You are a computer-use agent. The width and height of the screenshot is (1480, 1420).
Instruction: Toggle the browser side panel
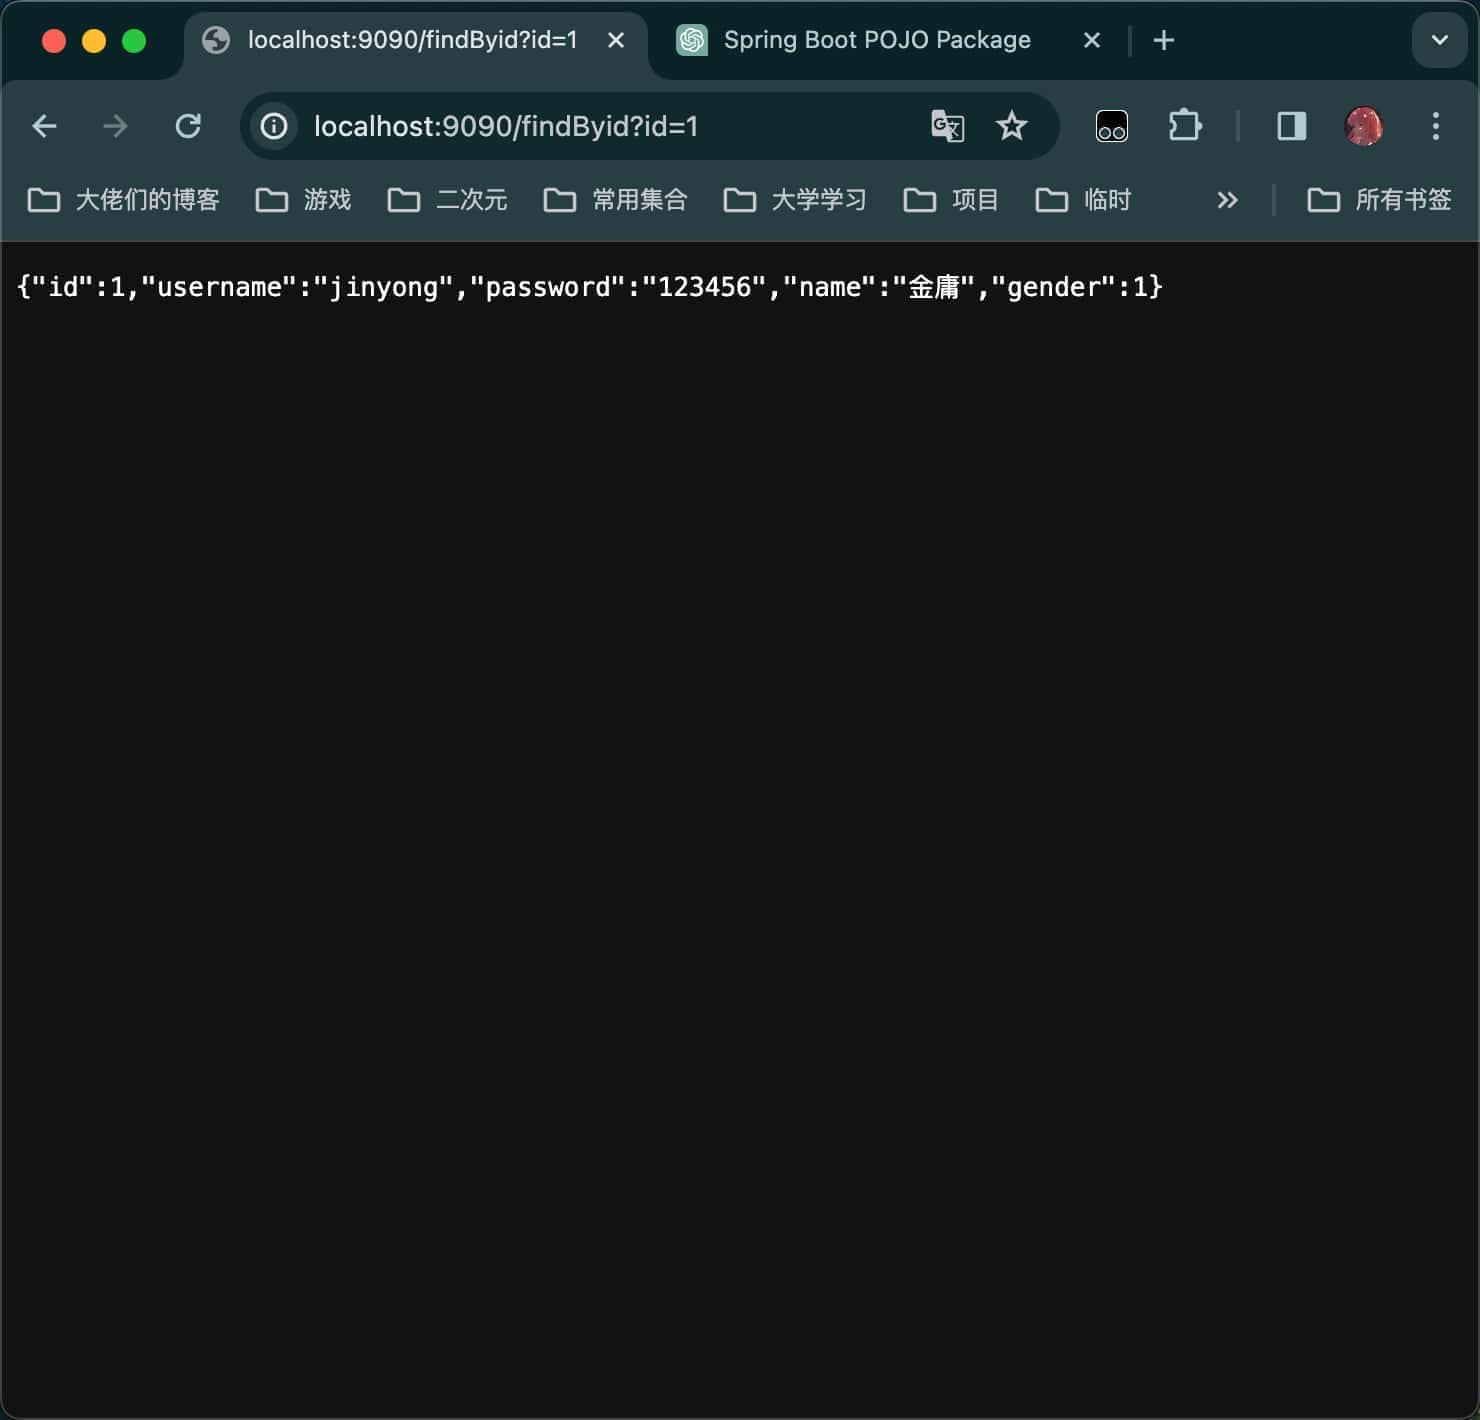(1291, 126)
